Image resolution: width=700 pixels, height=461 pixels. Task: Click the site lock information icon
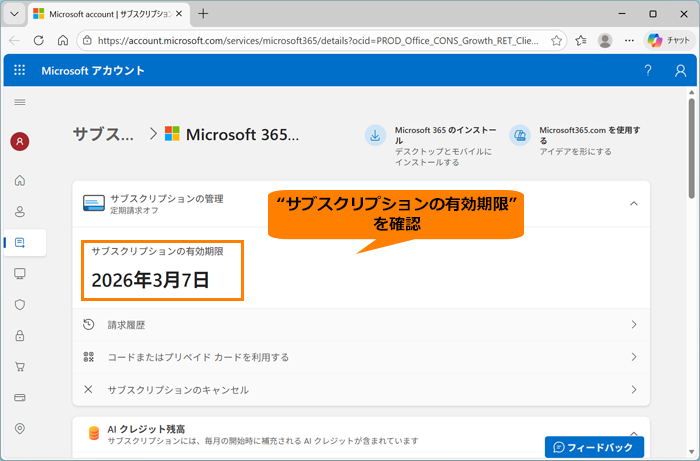pos(88,41)
